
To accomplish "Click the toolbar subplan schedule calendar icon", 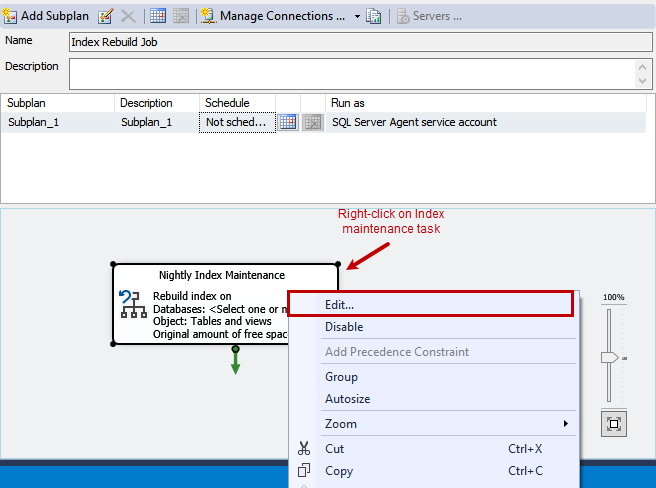I will 157,16.
